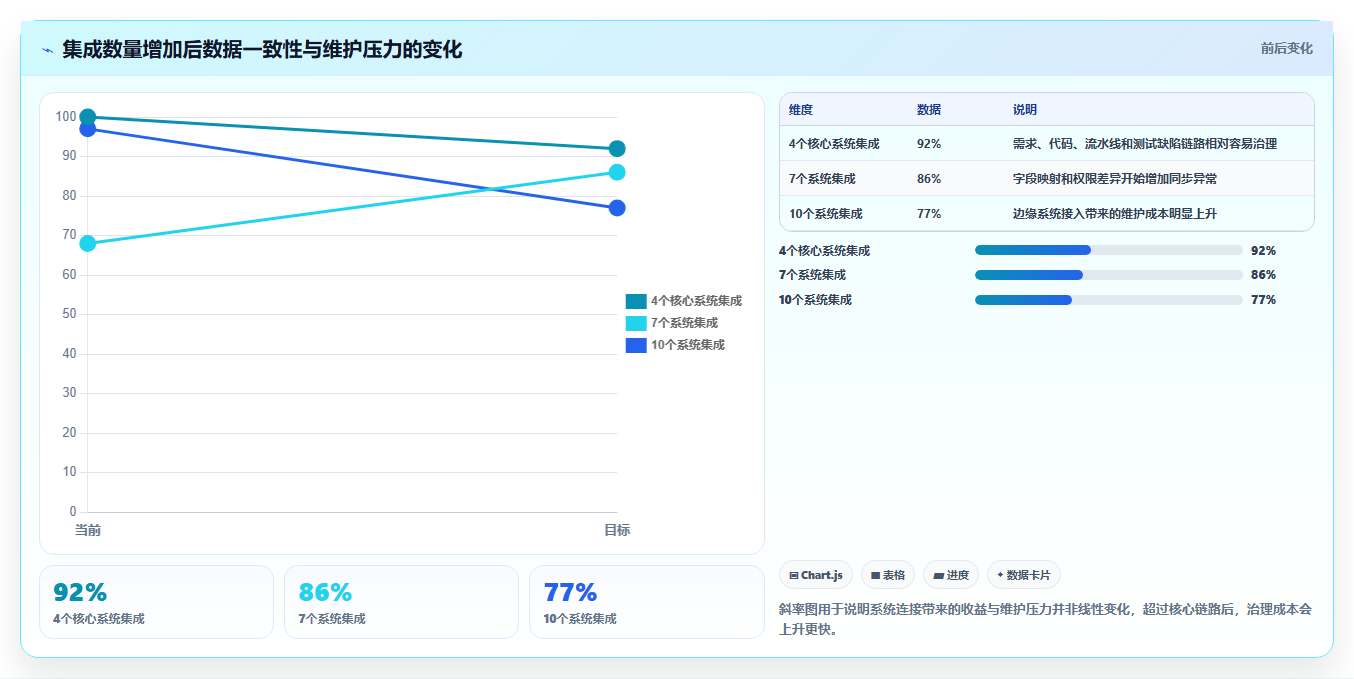This screenshot has width=1354, height=679.
Task: Click the 数据卡片 chip
Action: pos(1024,575)
